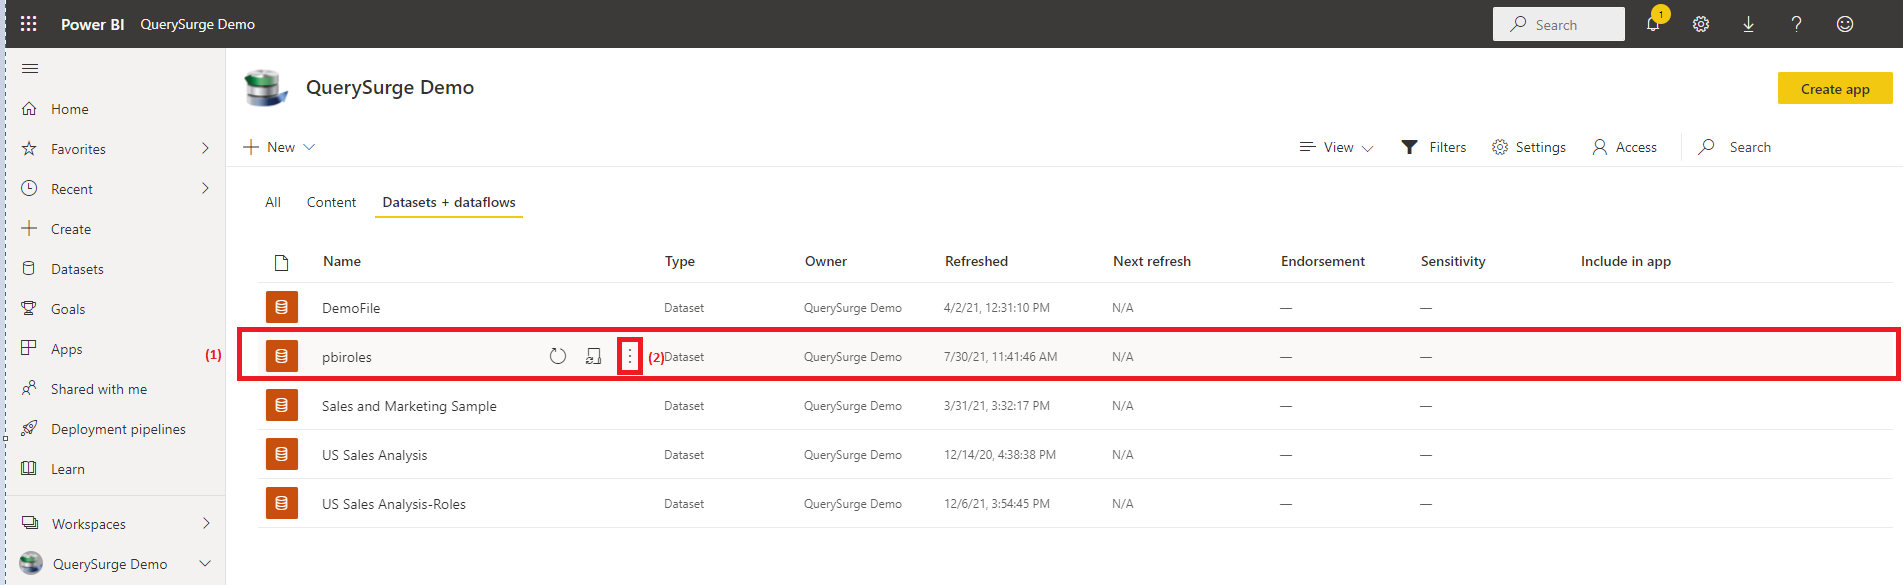Click the feedback smiley icon

coord(1845,24)
